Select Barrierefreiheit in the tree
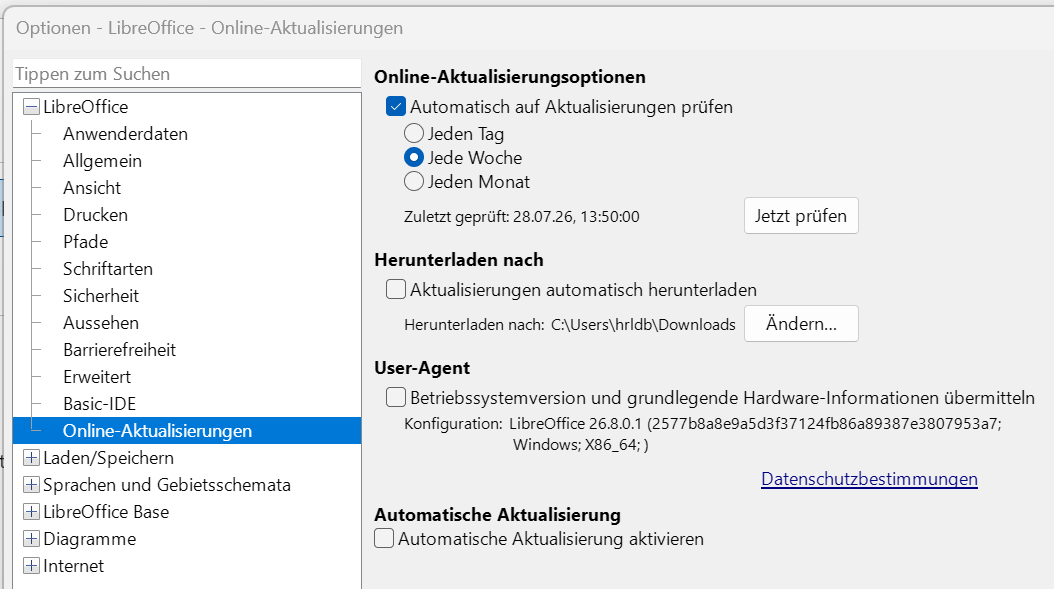This screenshot has width=1054, height=589. click(119, 350)
